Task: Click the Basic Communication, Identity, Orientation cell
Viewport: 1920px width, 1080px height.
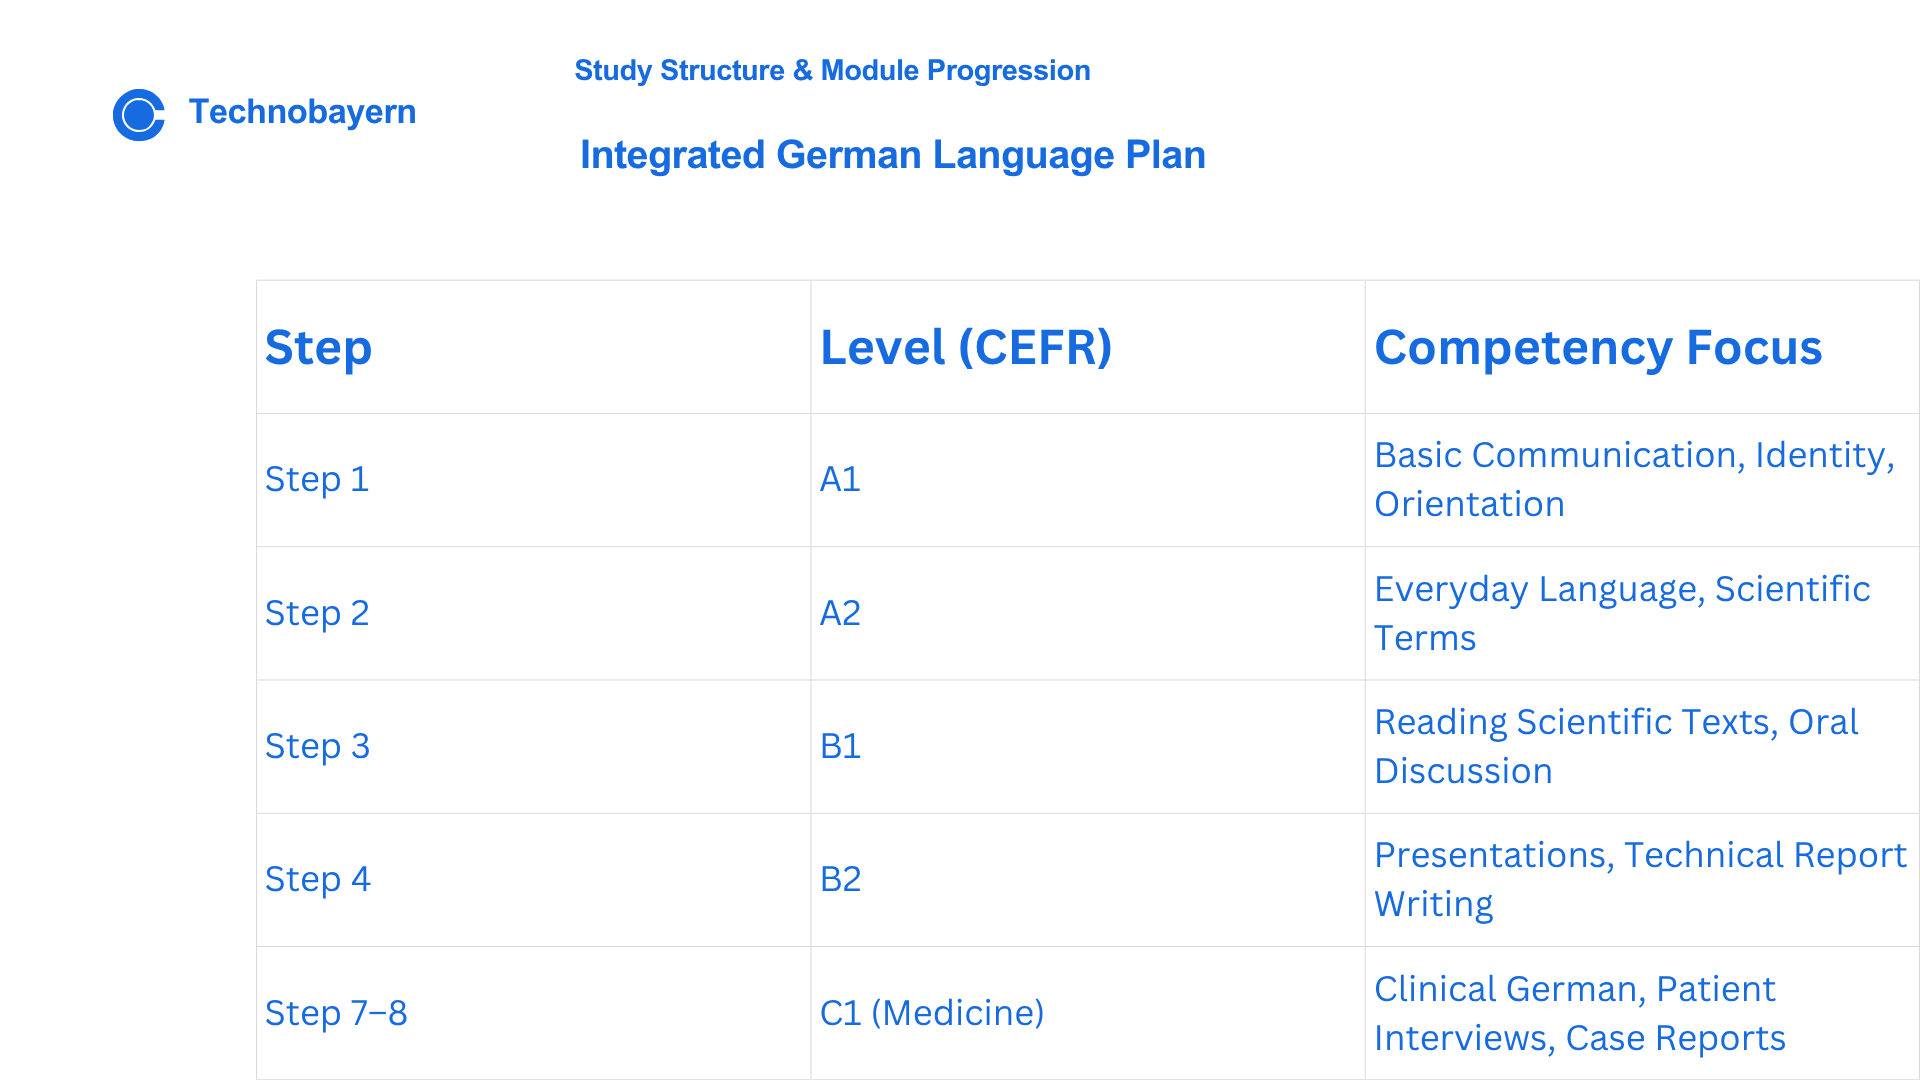Action: pos(1642,480)
